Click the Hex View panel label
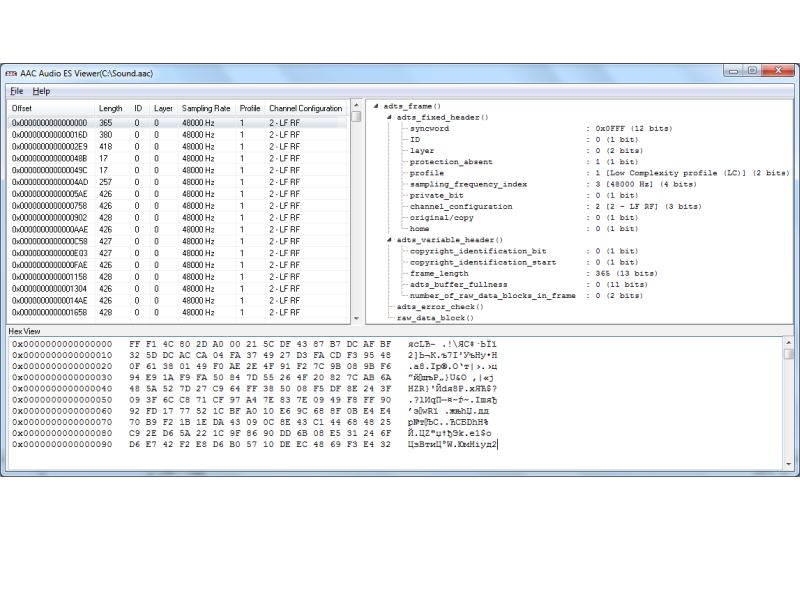800x600 pixels. click(24, 332)
